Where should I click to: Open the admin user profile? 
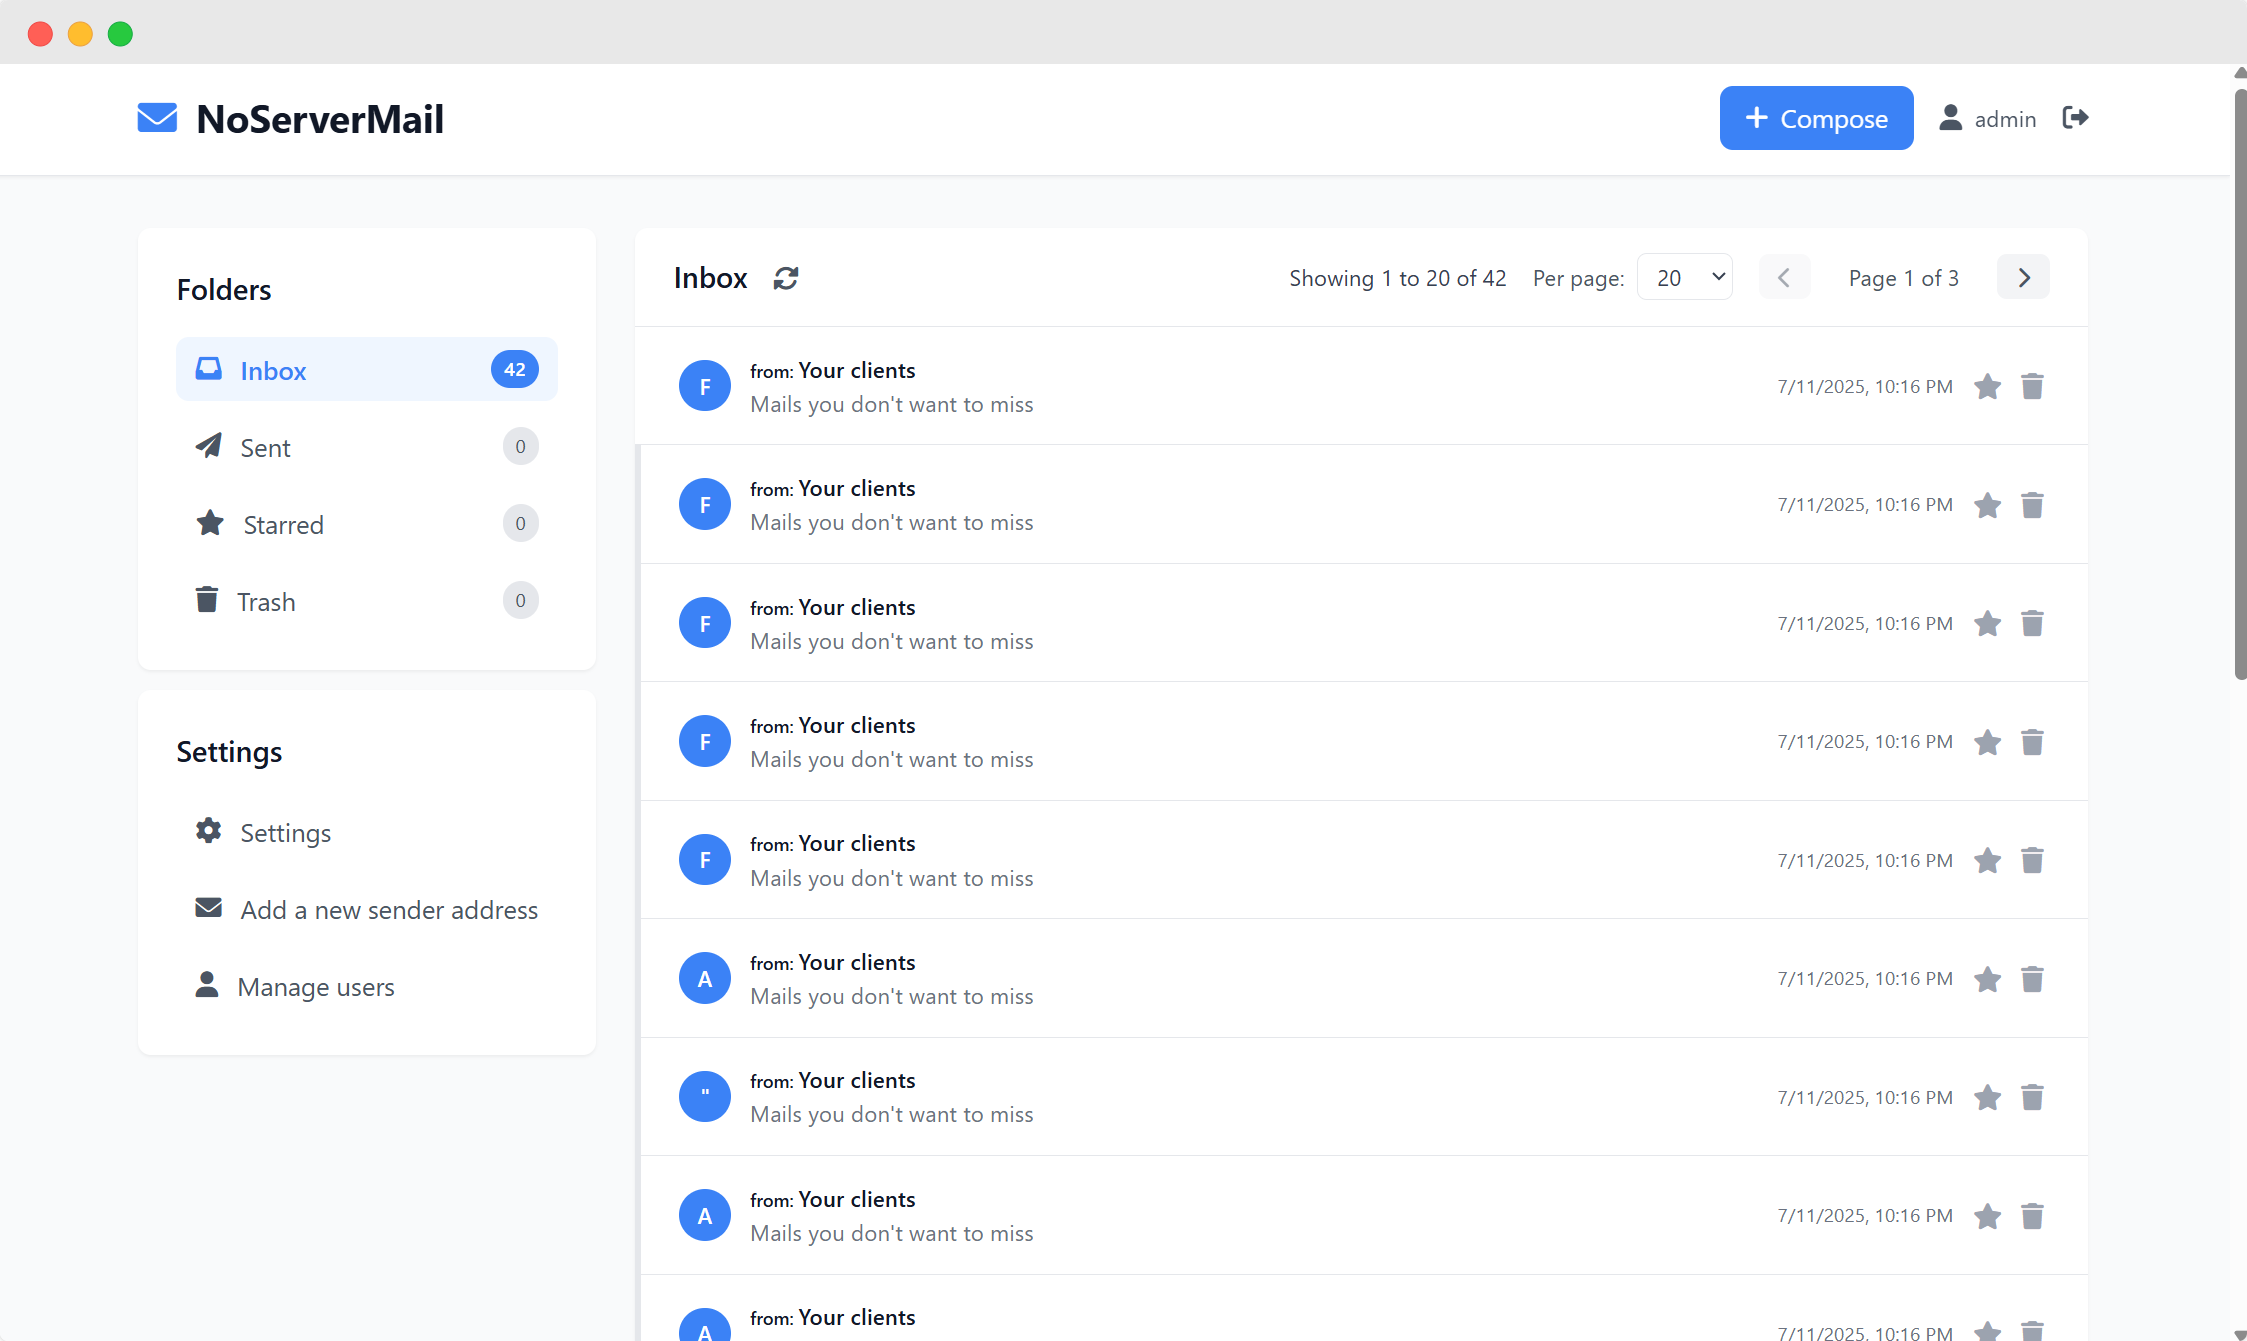[1988, 118]
